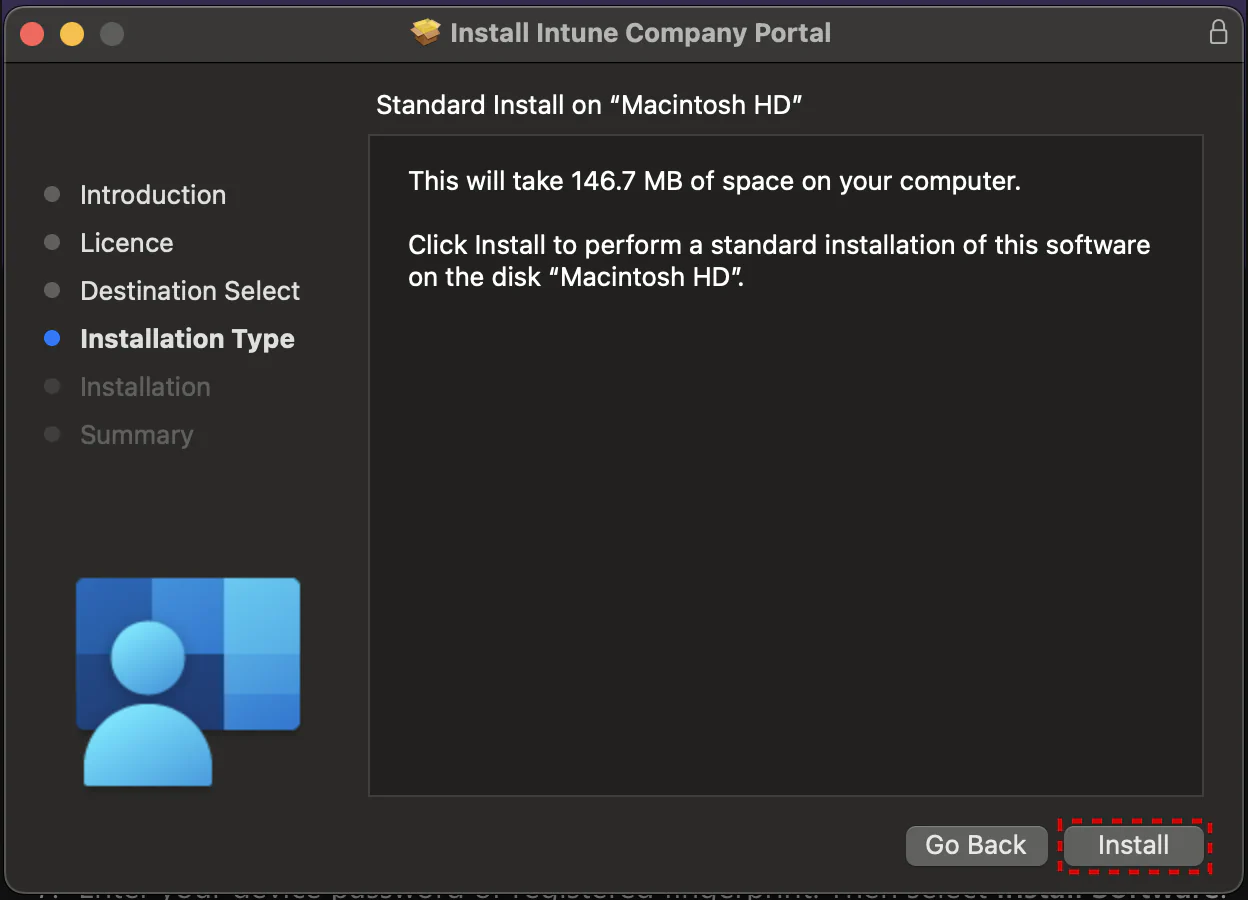Click the blue bullet beside Installation Type
The image size is (1248, 900).
53,339
